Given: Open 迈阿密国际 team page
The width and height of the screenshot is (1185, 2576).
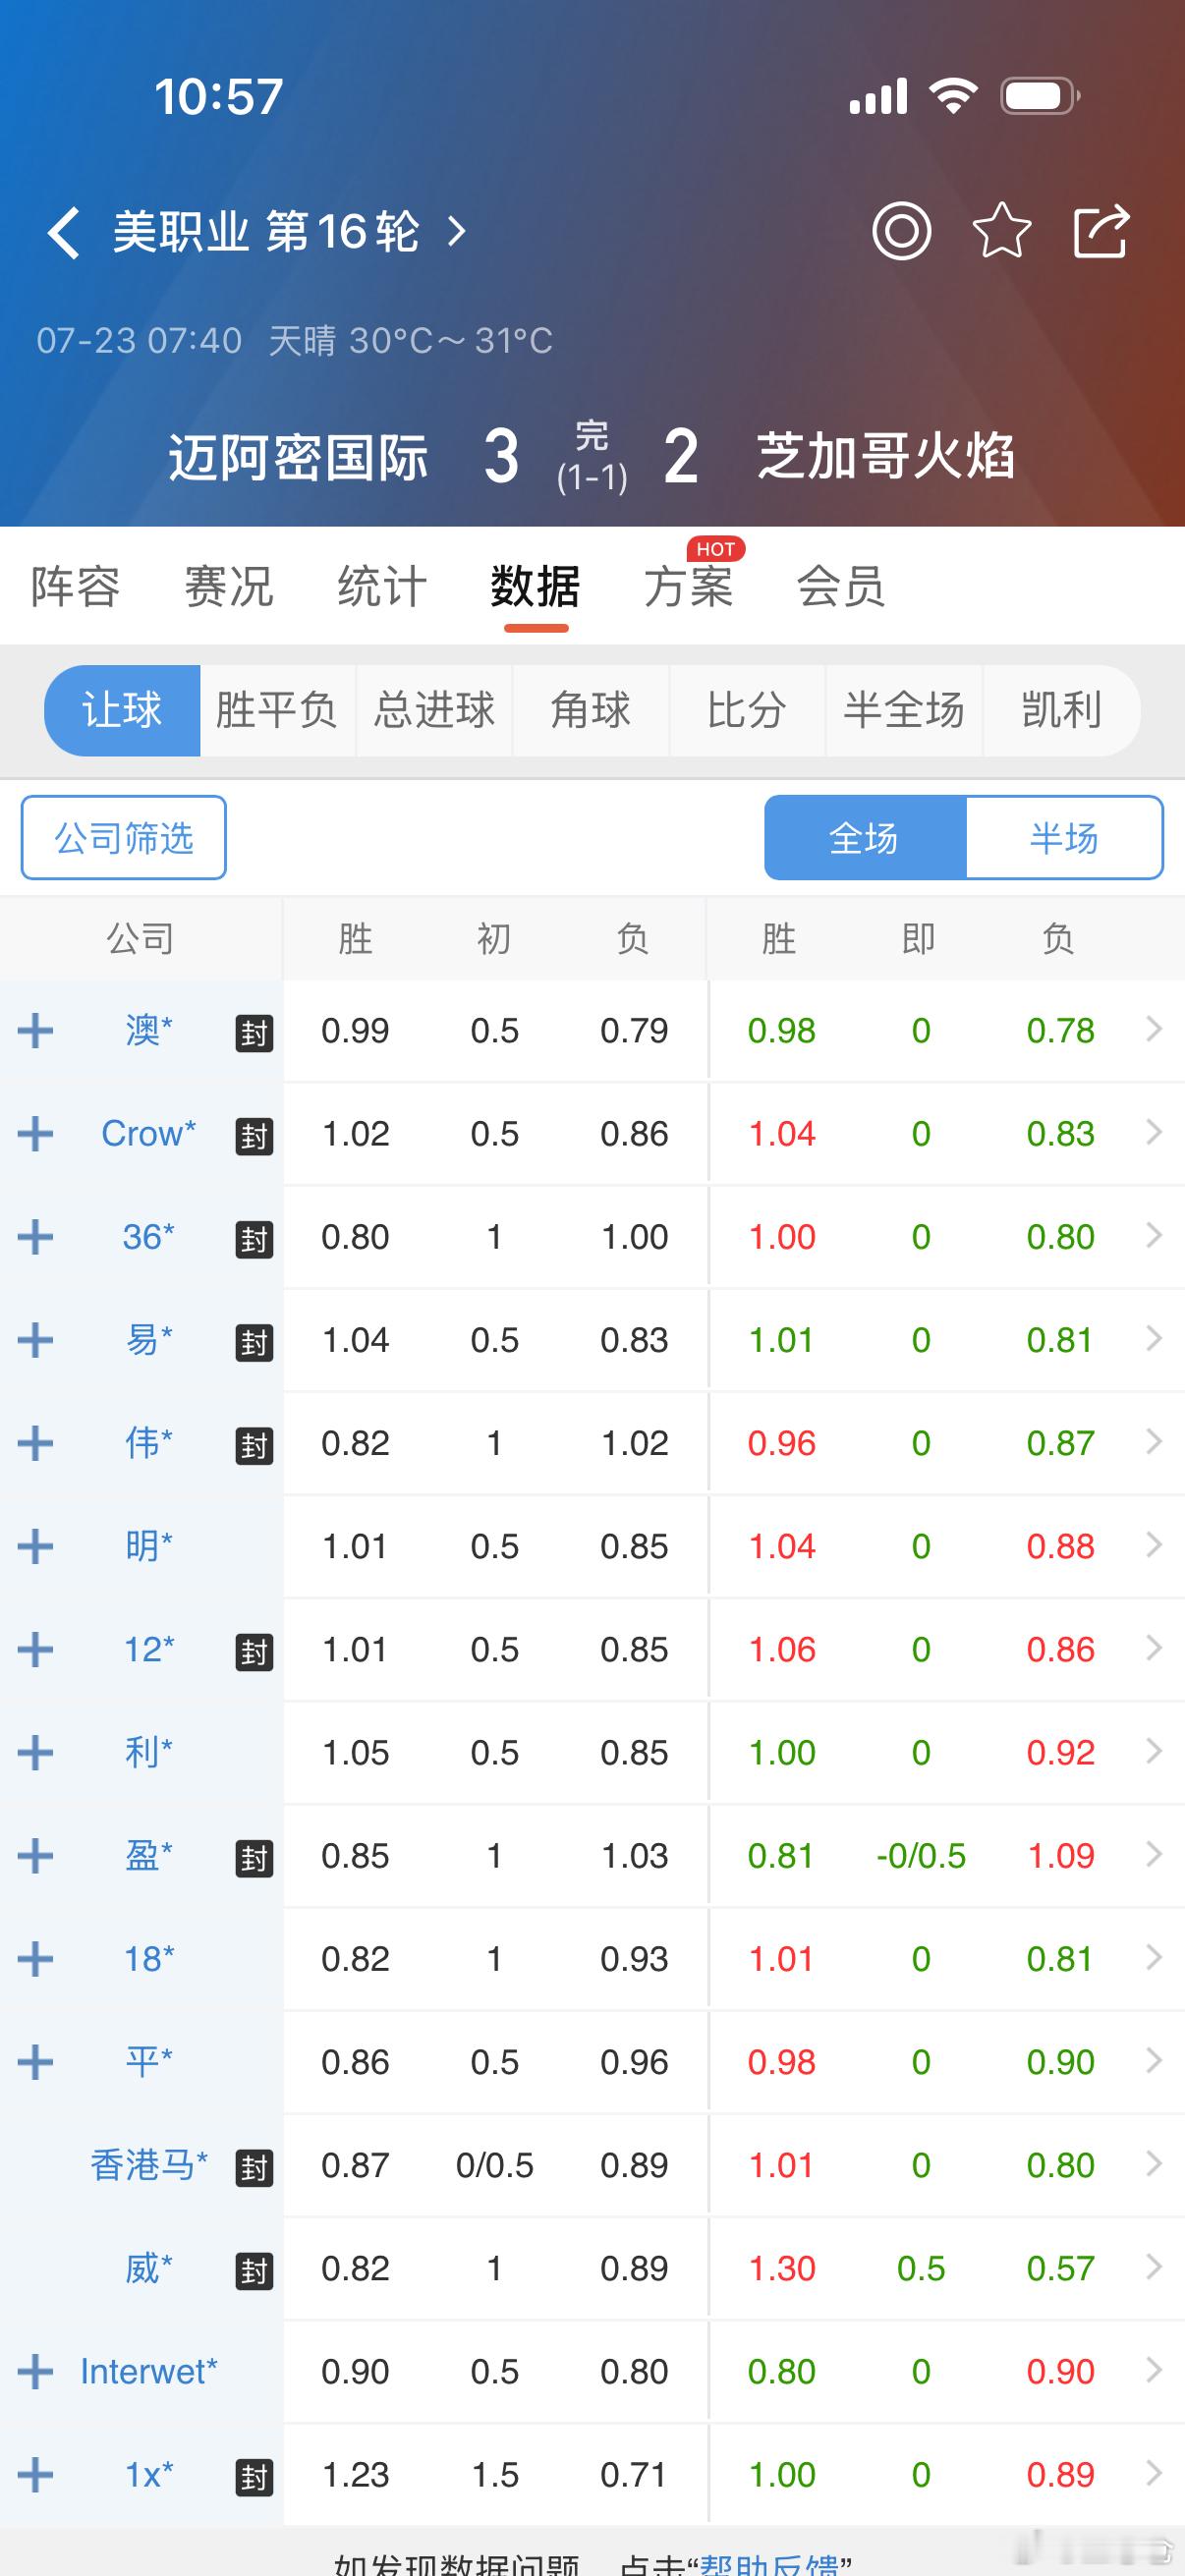Looking at the screenshot, I should (x=298, y=457).
